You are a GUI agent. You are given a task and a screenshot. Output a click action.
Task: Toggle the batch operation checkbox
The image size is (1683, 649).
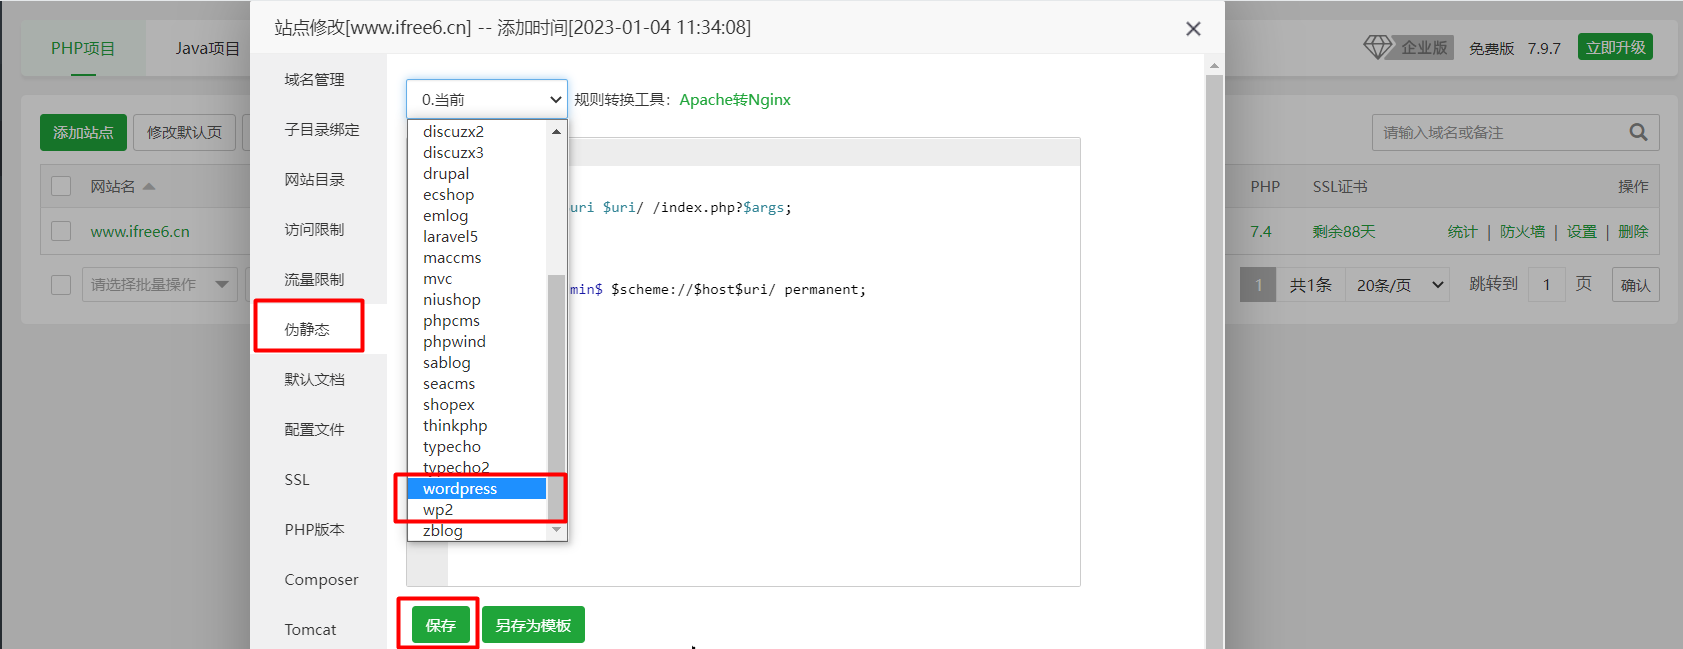[61, 285]
